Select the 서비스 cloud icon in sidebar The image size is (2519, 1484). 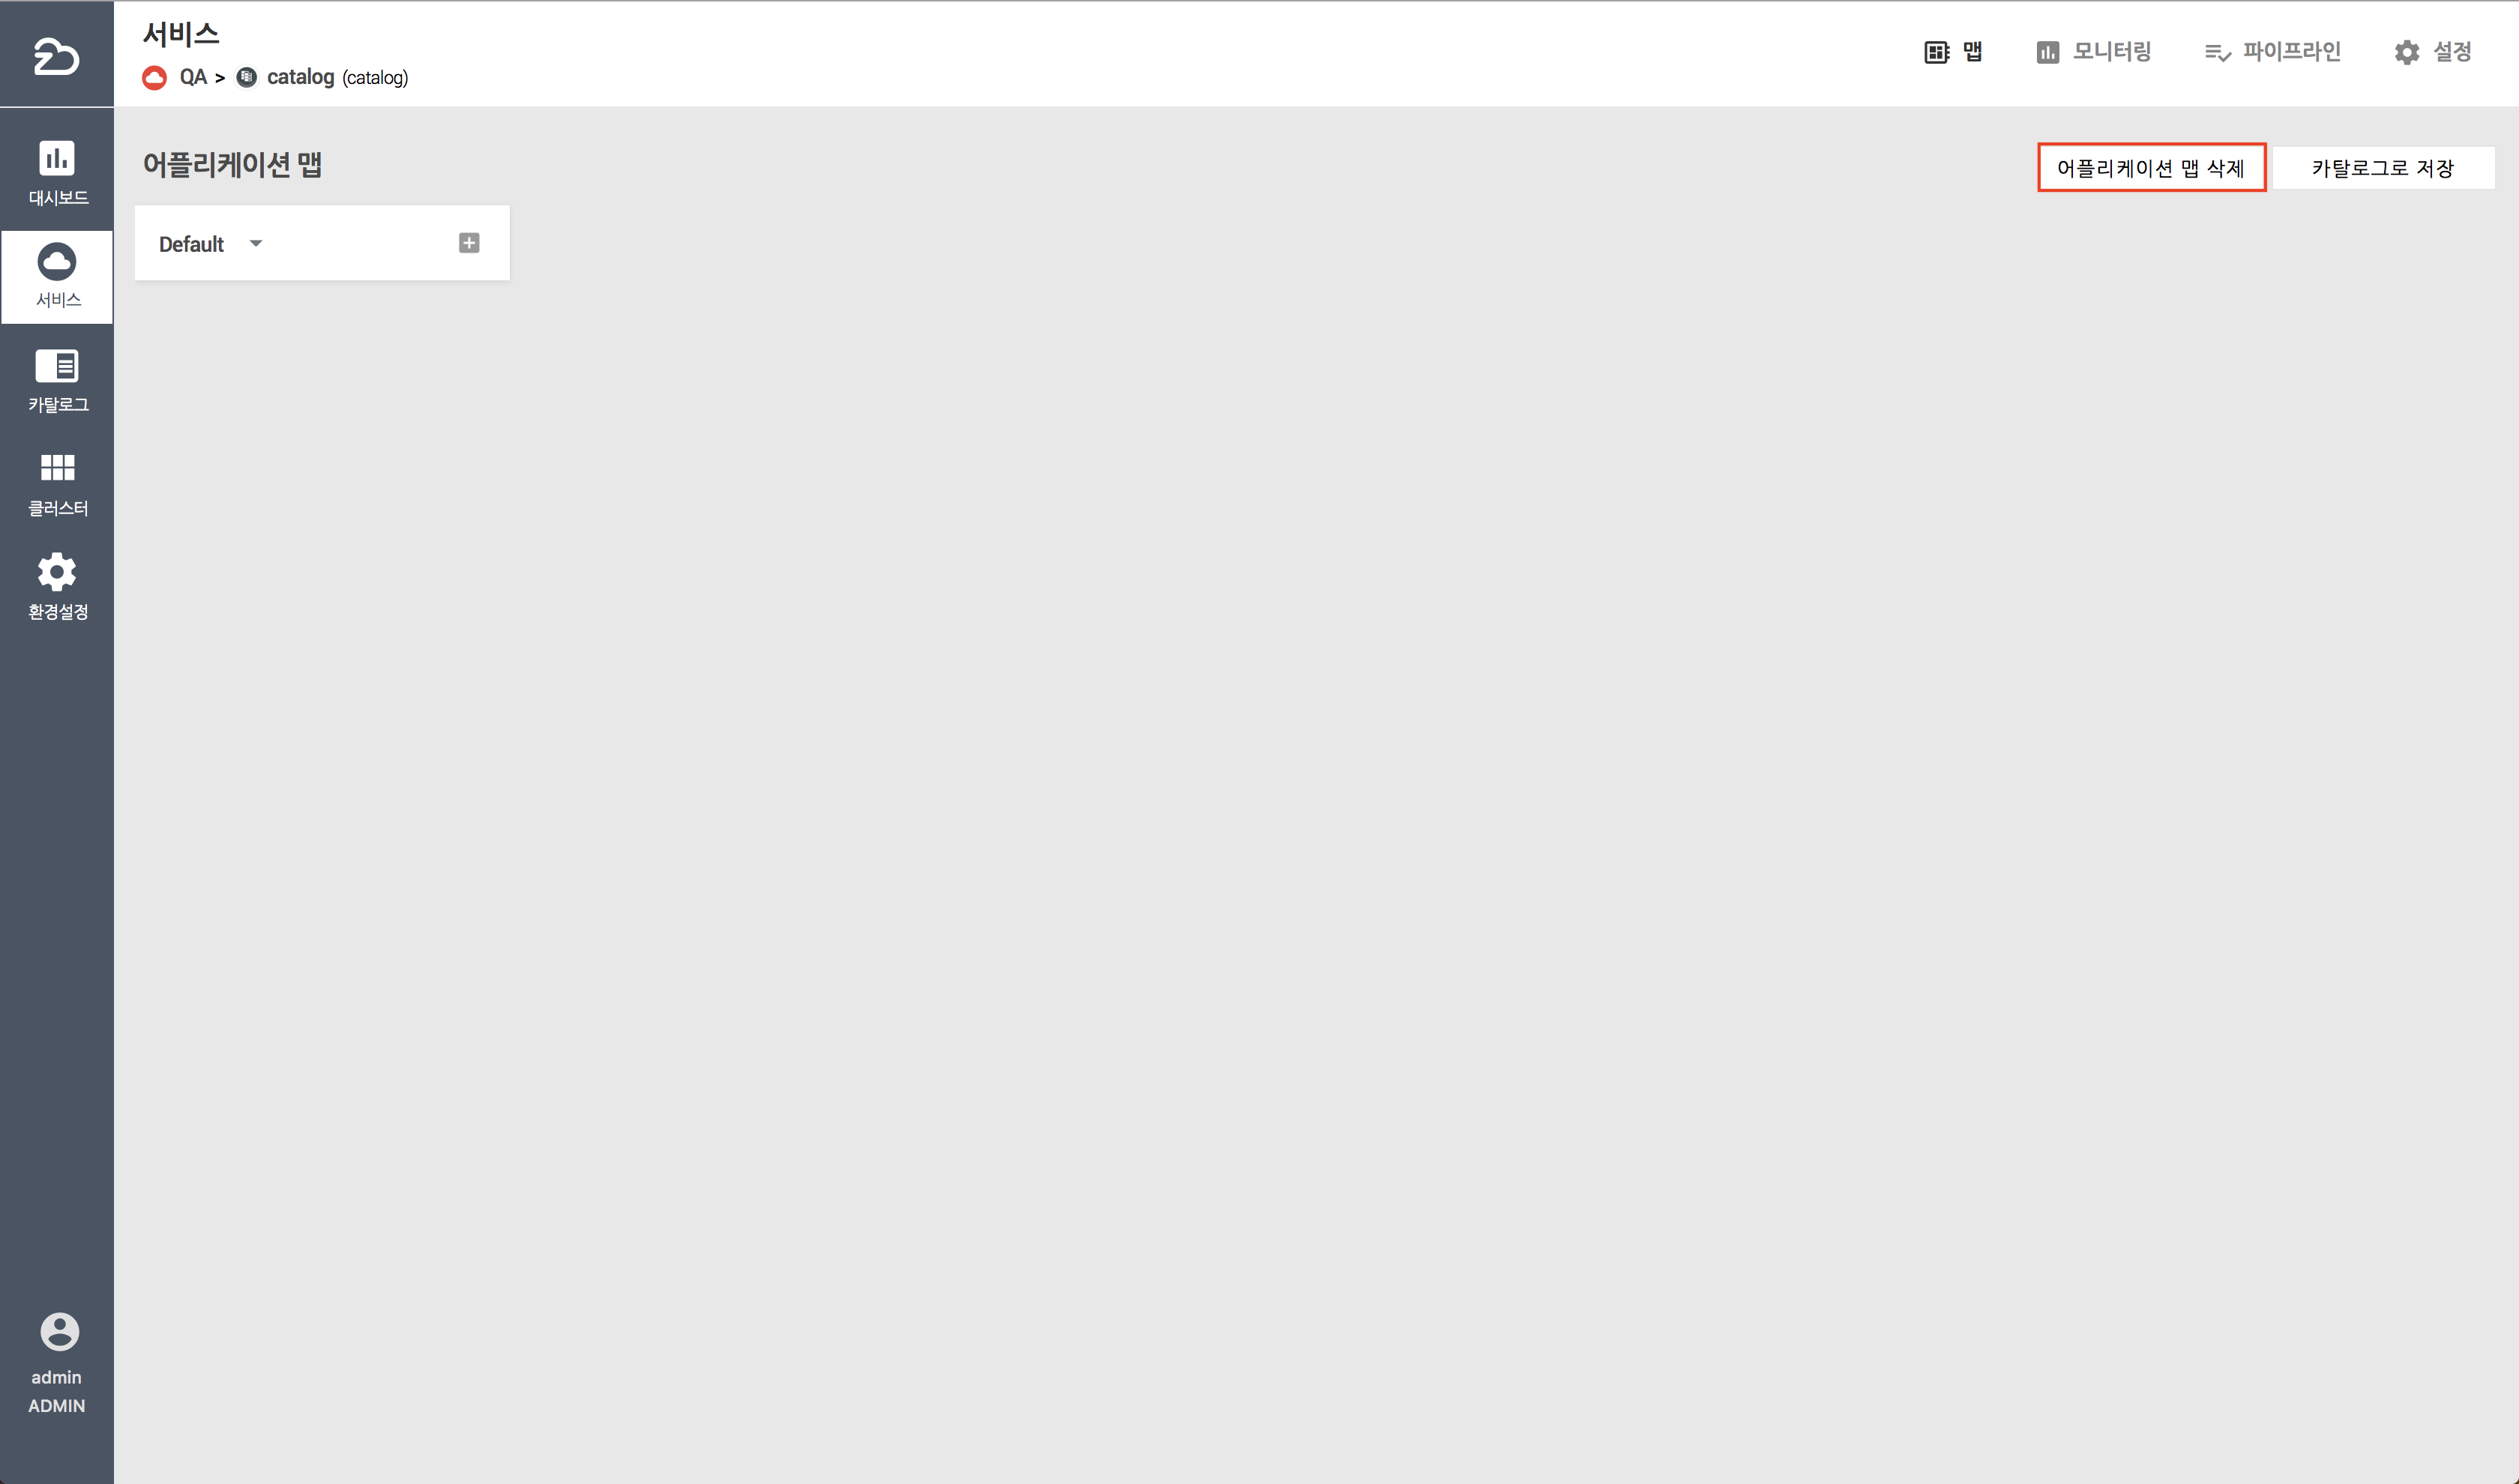pyautogui.click(x=57, y=262)
